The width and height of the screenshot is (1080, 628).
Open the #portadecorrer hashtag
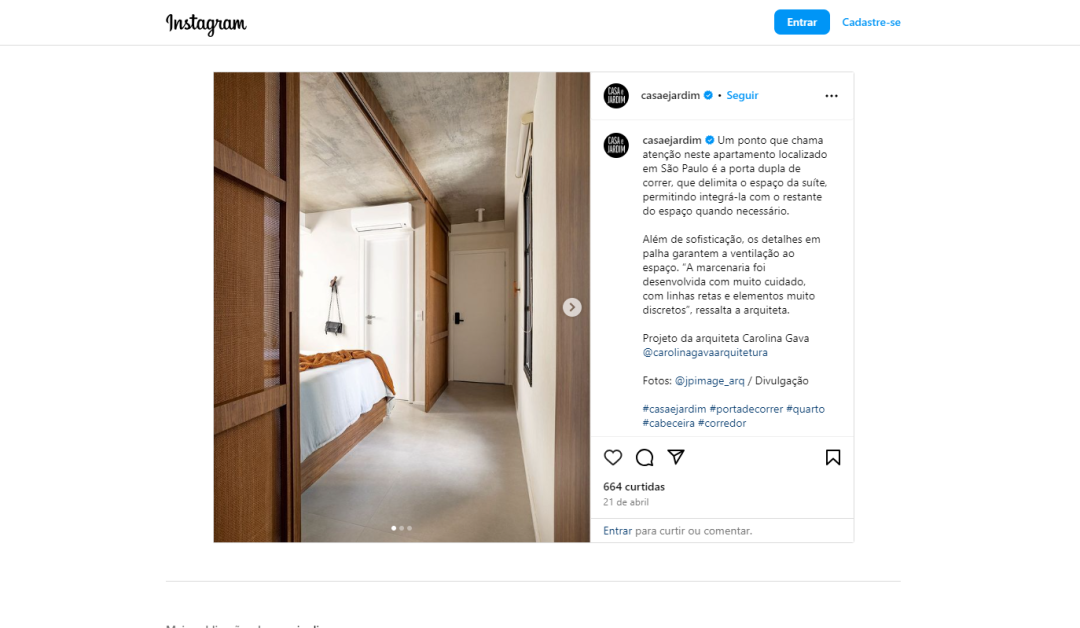pos(746,408)
